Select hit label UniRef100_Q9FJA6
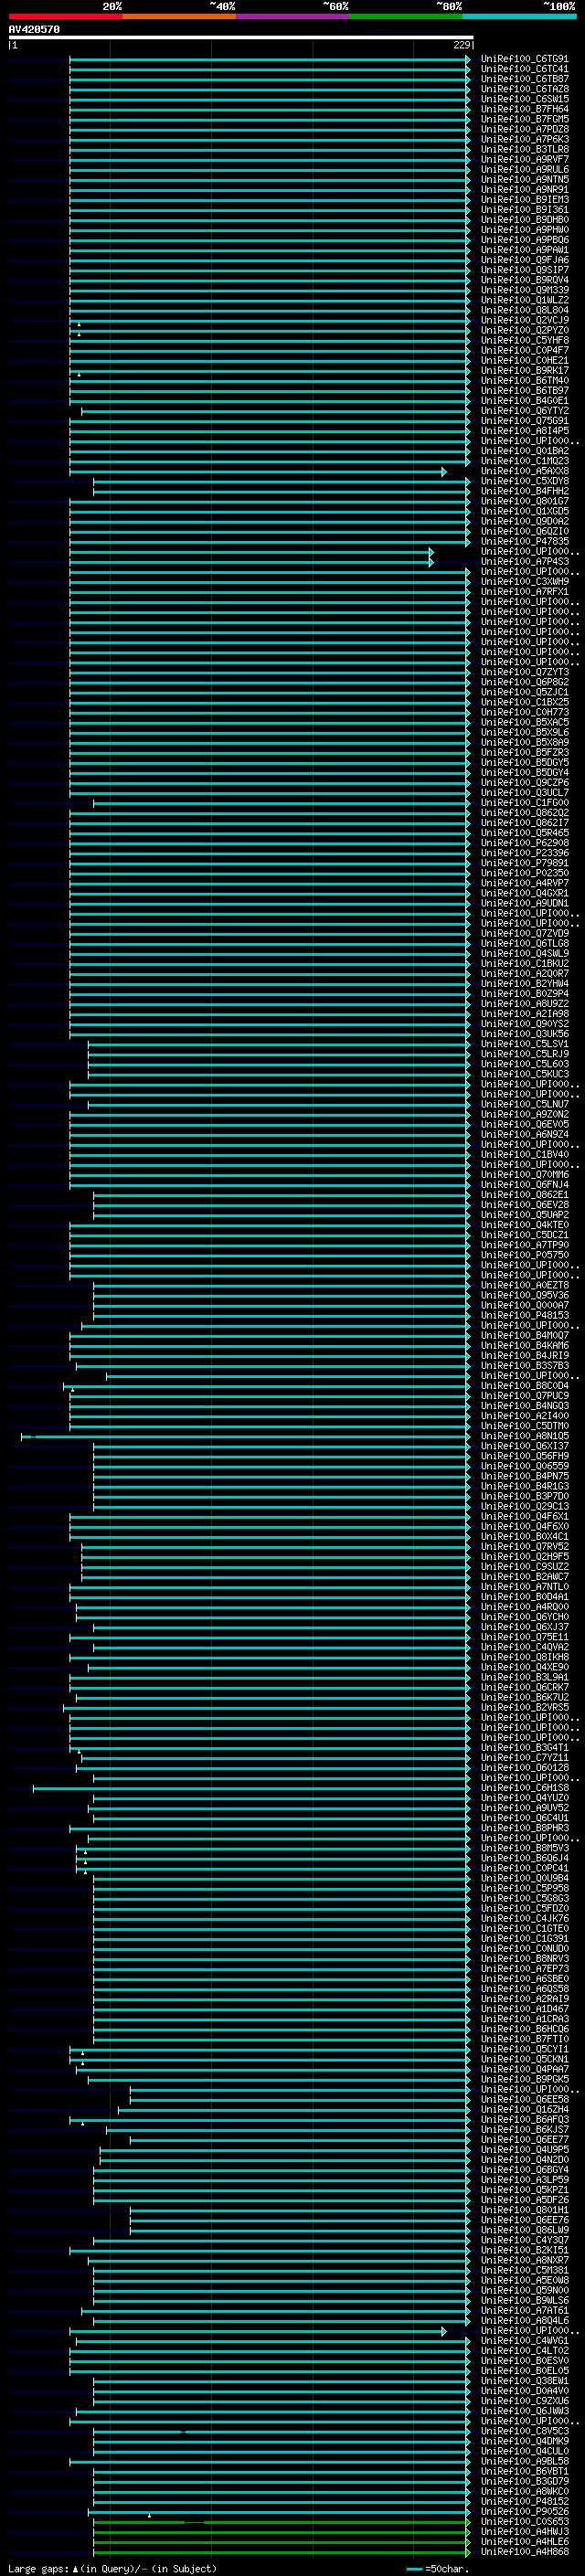The image size is (585, 2576). [525, 260]
